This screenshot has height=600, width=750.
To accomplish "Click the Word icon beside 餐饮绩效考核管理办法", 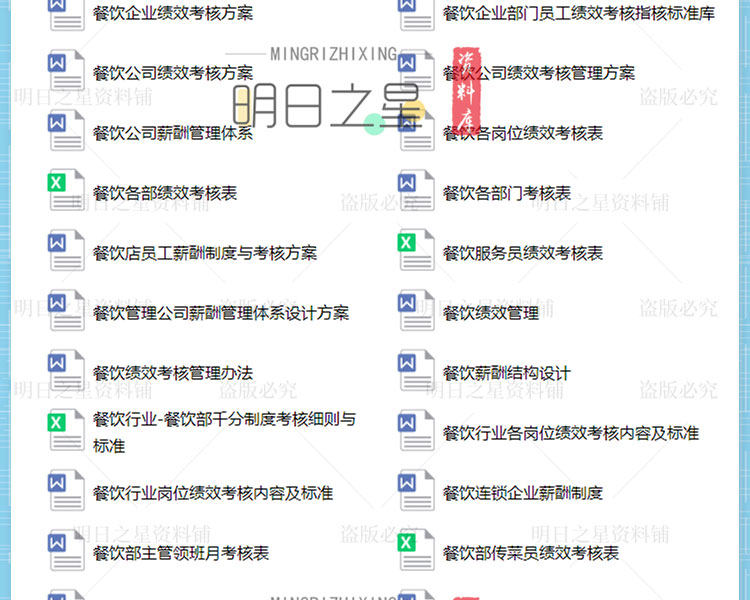I will click(66, 370).
